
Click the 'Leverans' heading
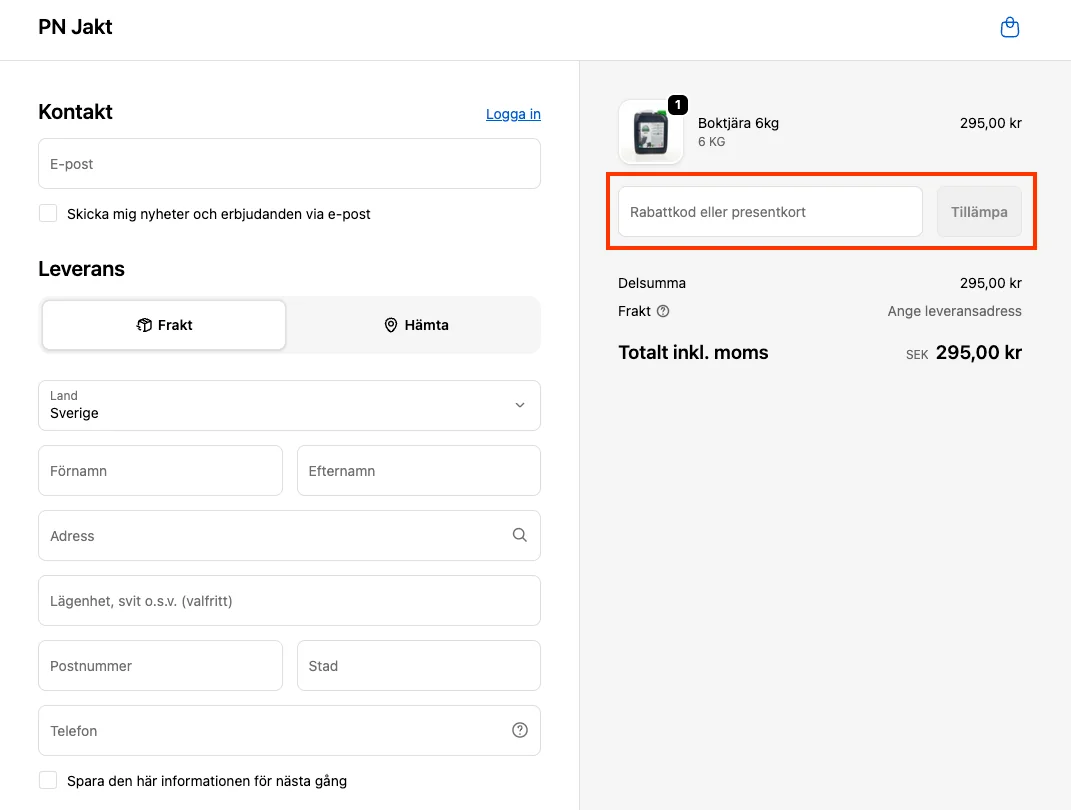(x=81, y=269)
